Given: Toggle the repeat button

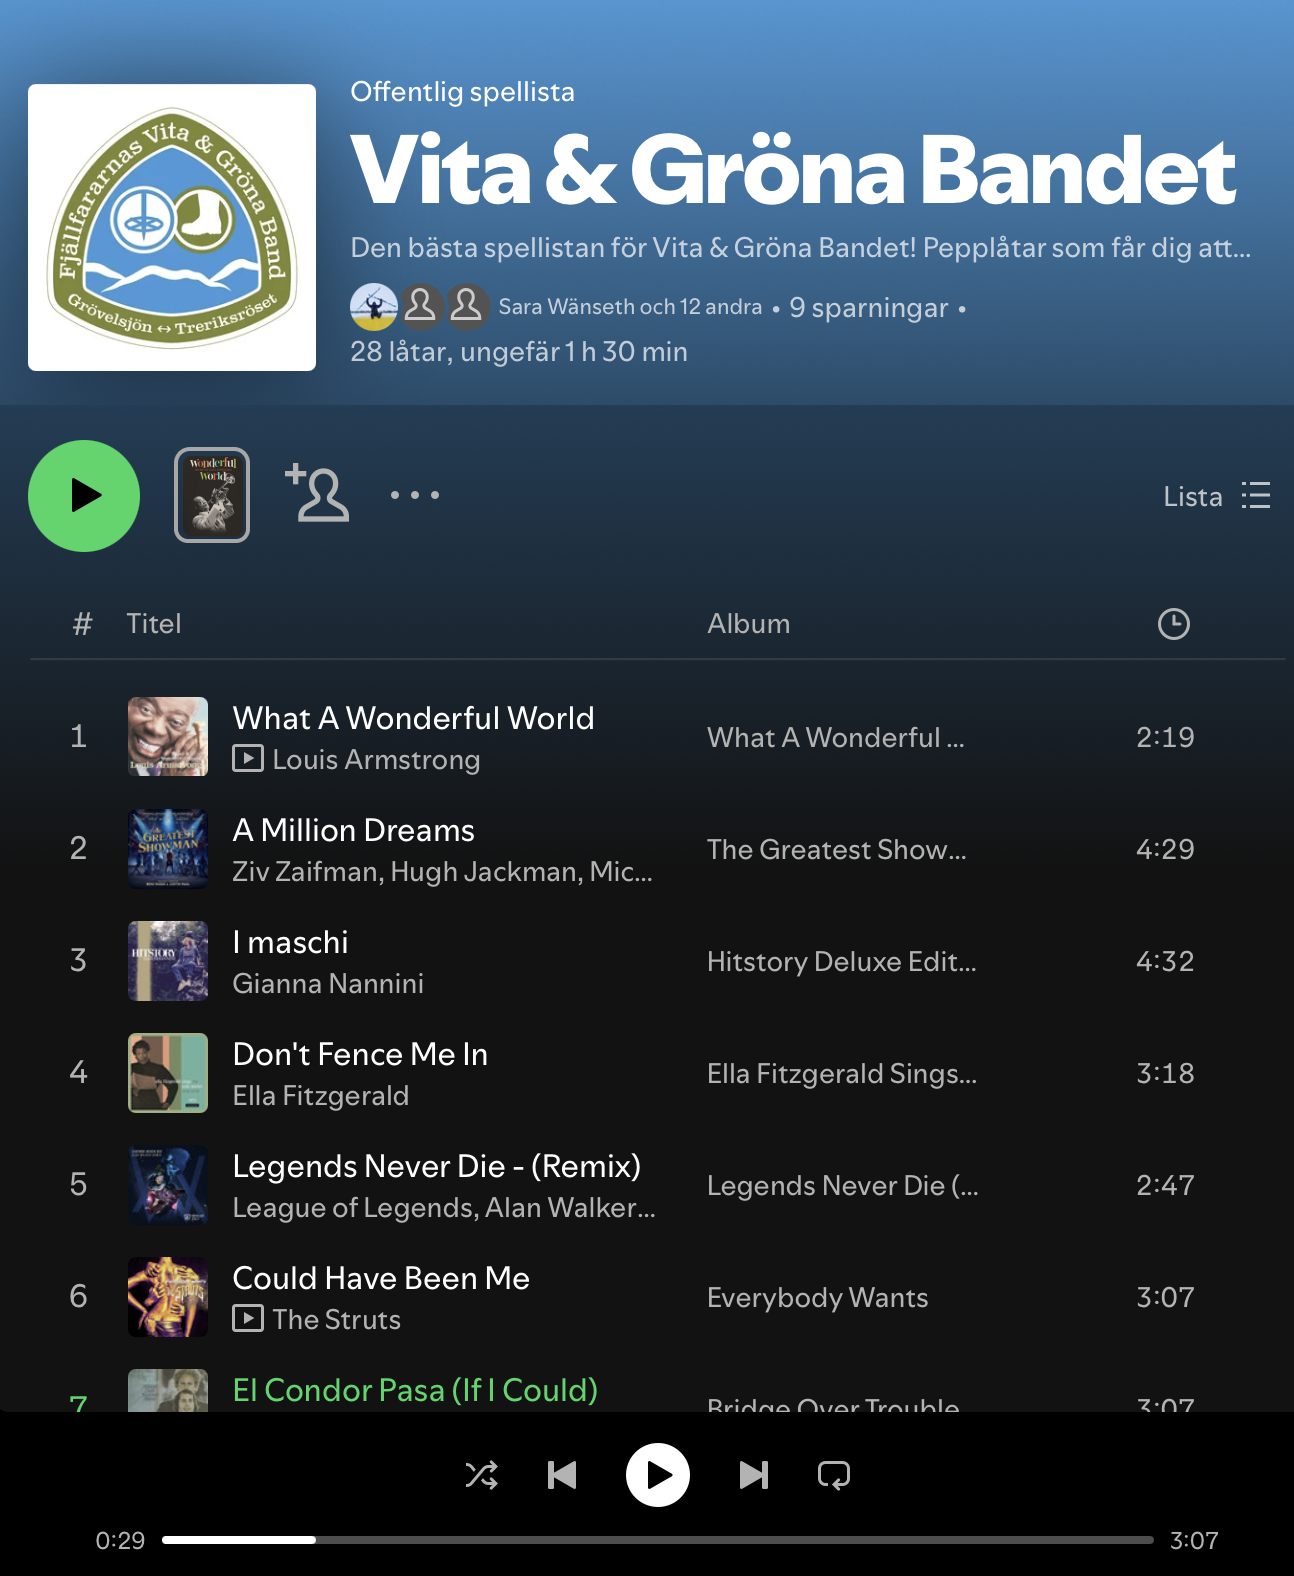Looking at the screenshot, I should (834, 1475).
